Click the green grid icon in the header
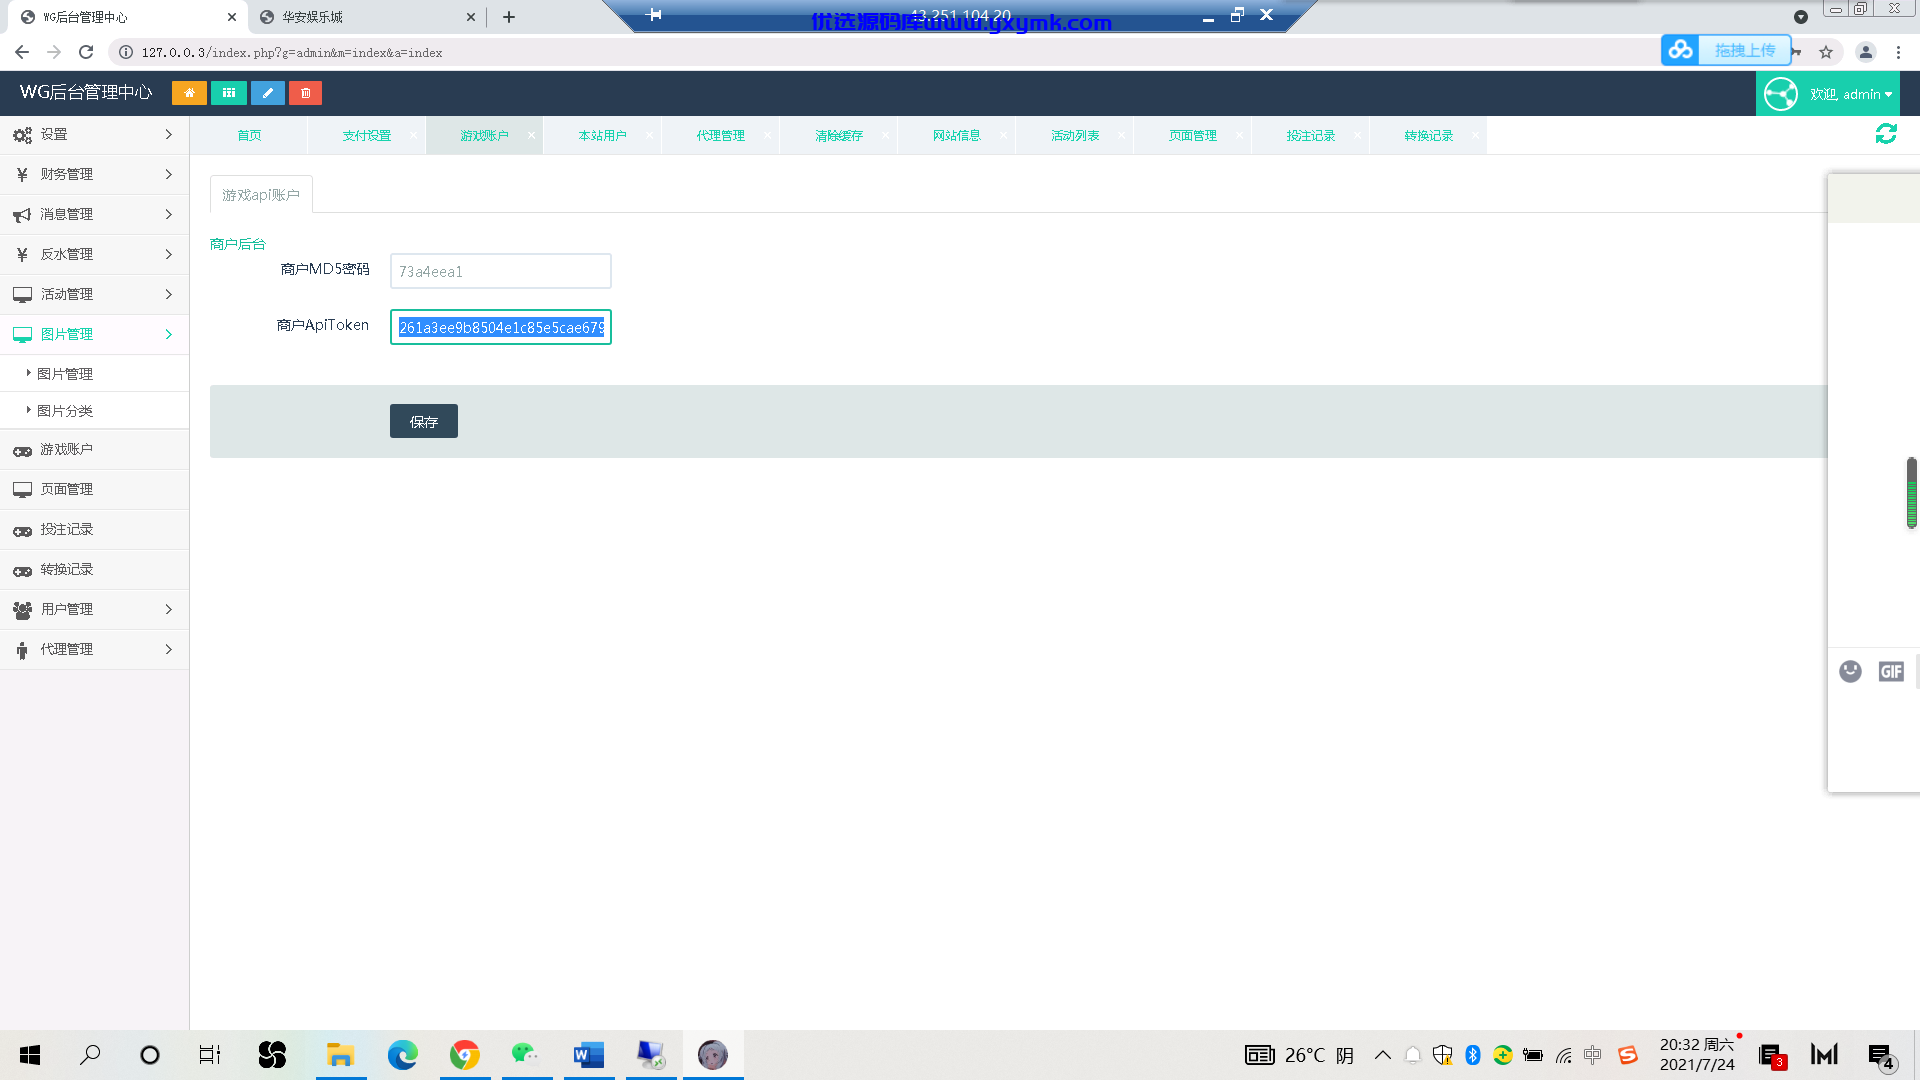The image size is (1920, 1080). point(228,93)
